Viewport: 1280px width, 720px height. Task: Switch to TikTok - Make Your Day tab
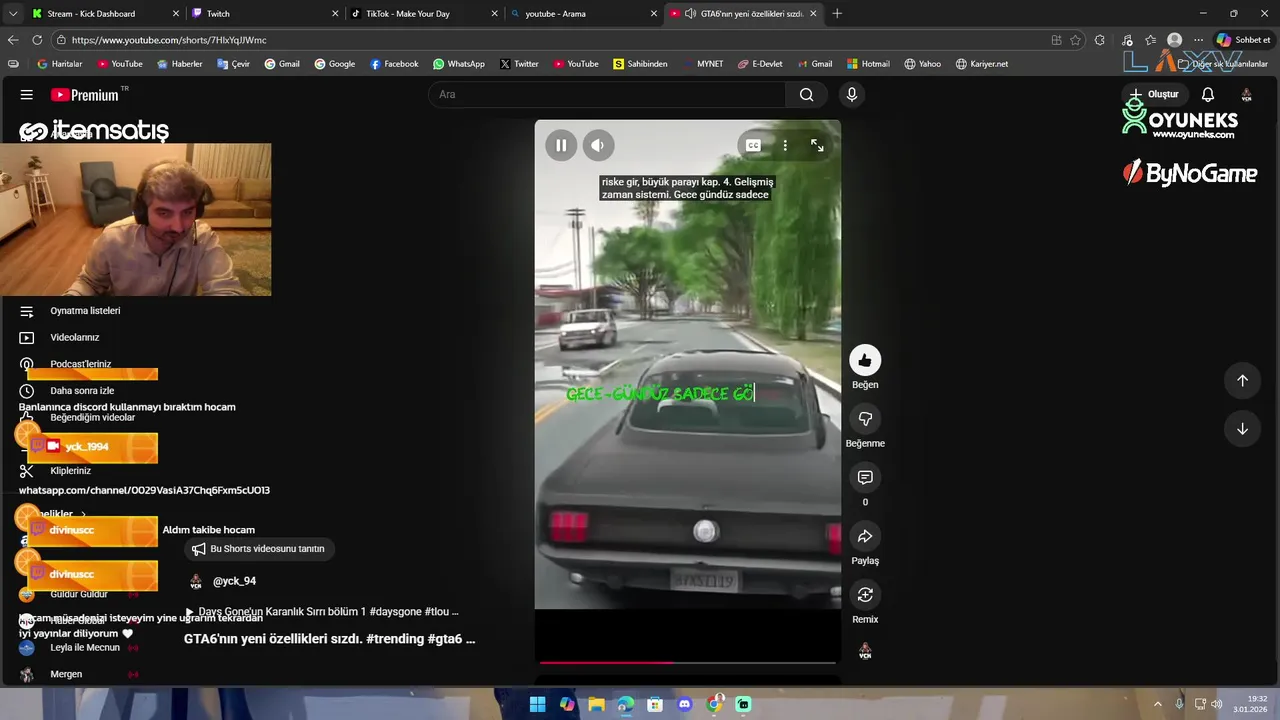click(x=424, y=13)
